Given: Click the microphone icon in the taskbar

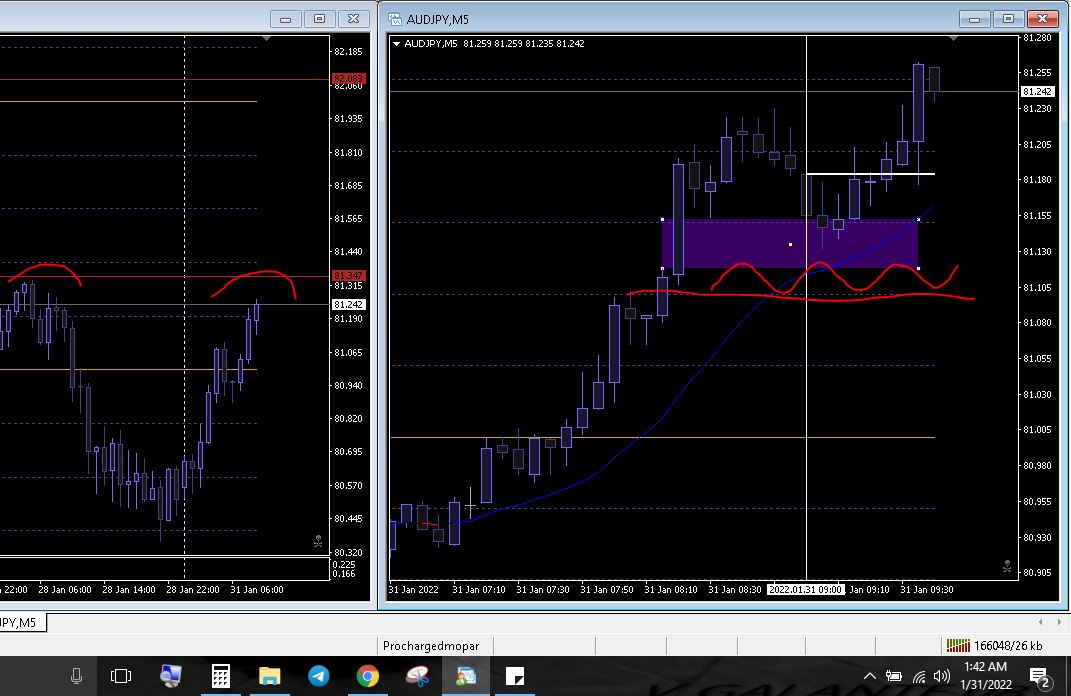Looking at the screenshot, I should [76, 677].
